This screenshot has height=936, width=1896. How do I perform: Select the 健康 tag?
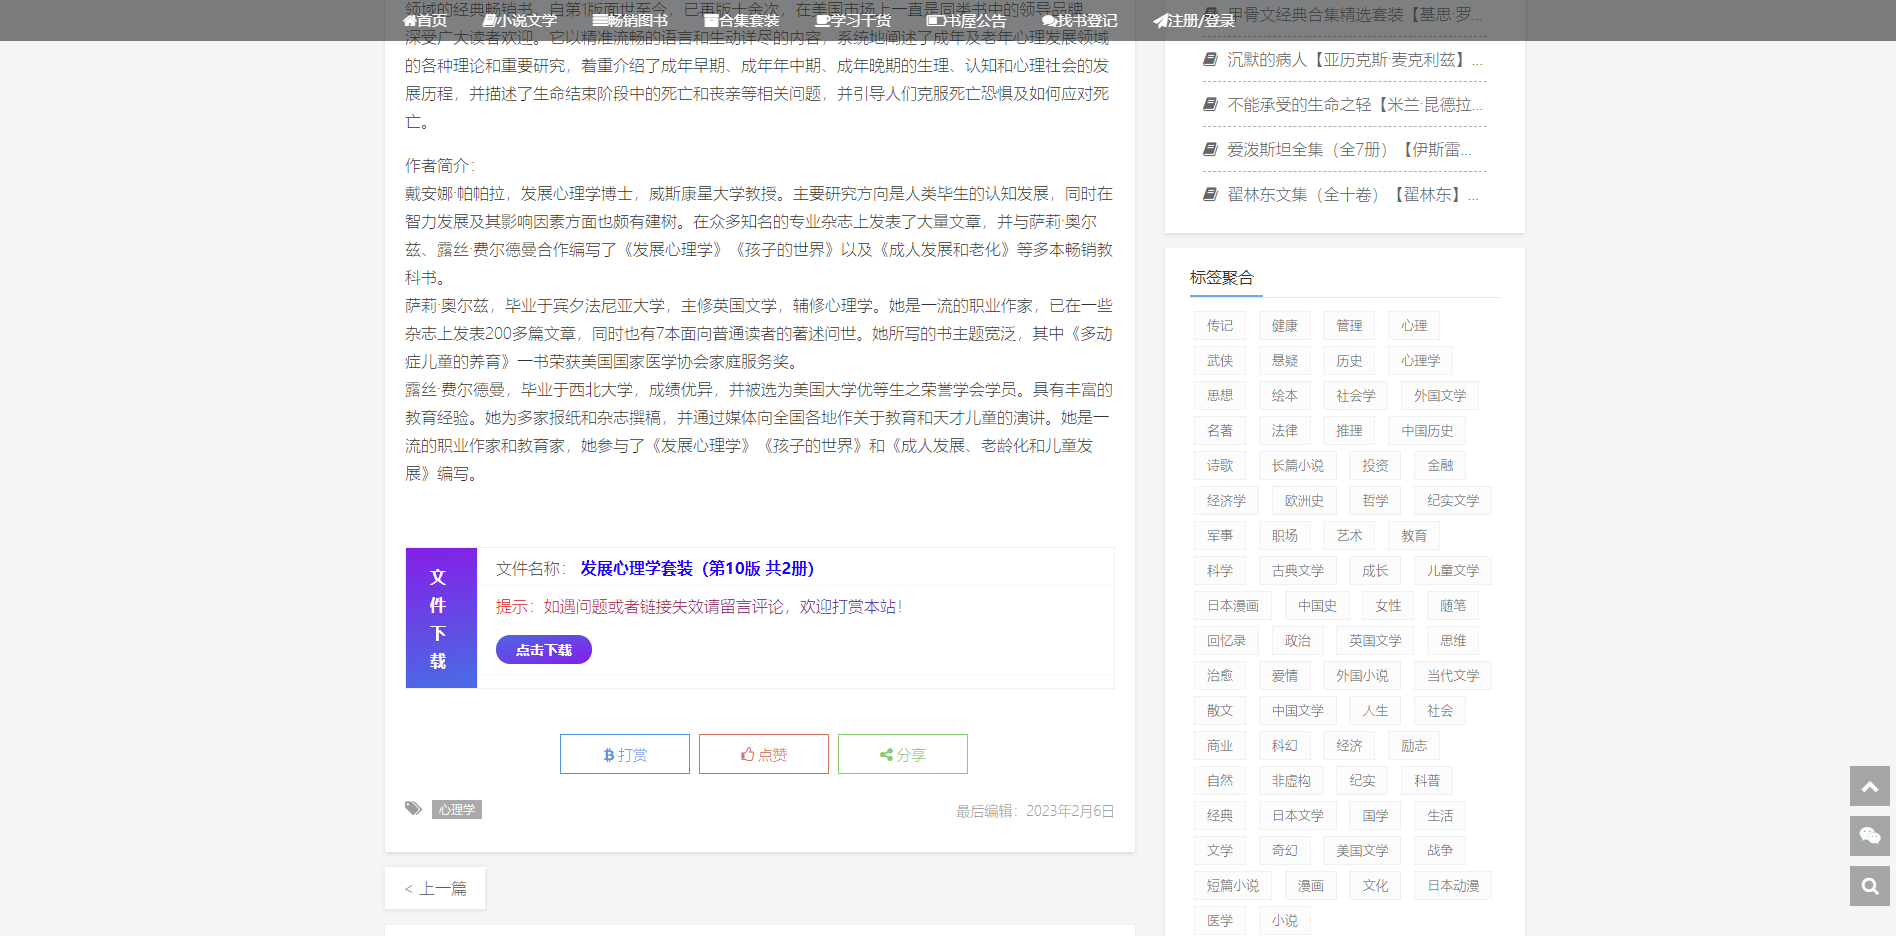(1285, 326)
